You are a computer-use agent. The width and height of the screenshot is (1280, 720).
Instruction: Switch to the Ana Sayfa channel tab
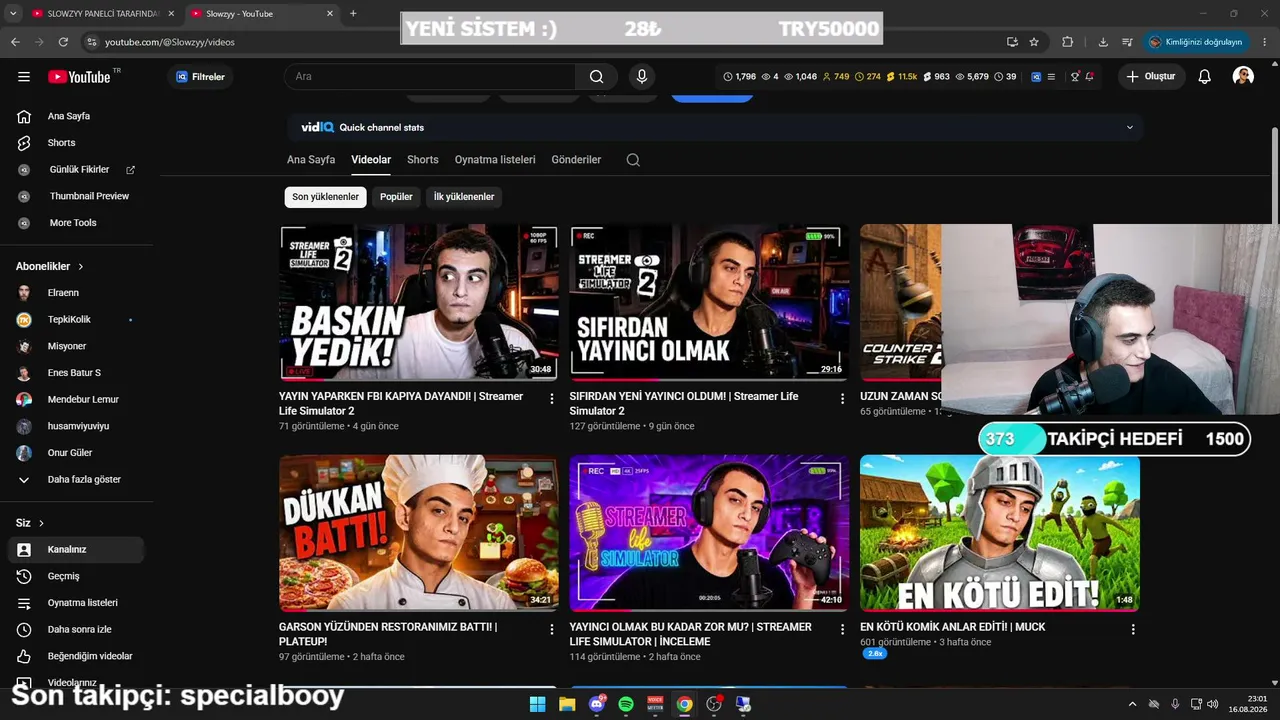tap(311, 160)
